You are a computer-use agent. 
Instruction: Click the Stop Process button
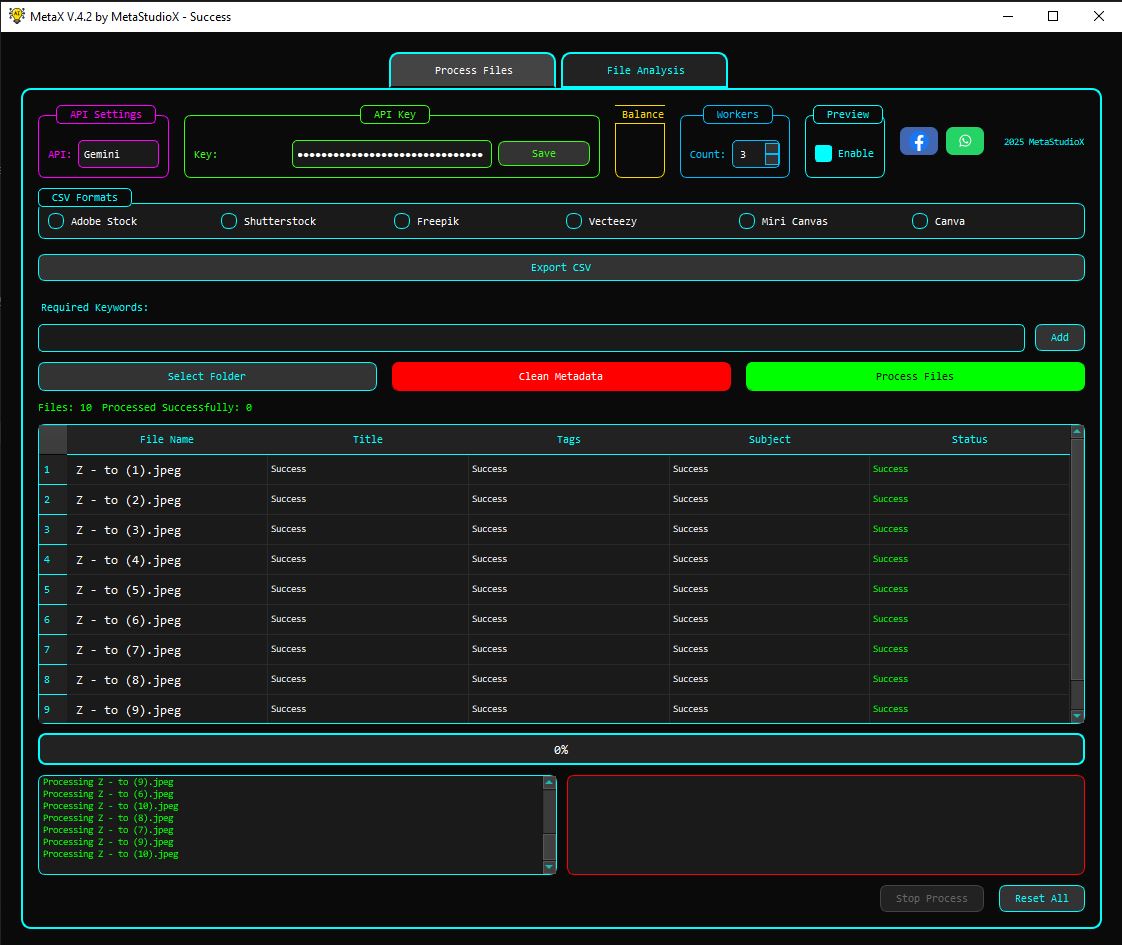932,899
